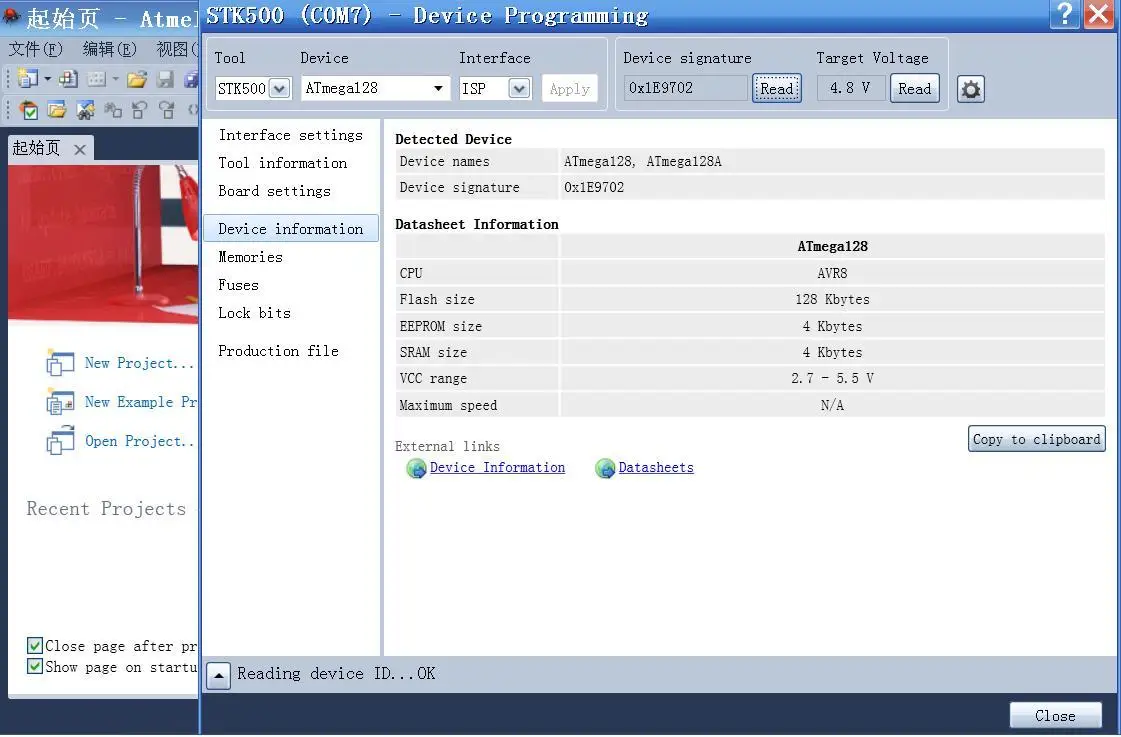Click the Close button at dialog bottom
The height and width of the screenshot is (737, 1121).
coord(1055,716)
